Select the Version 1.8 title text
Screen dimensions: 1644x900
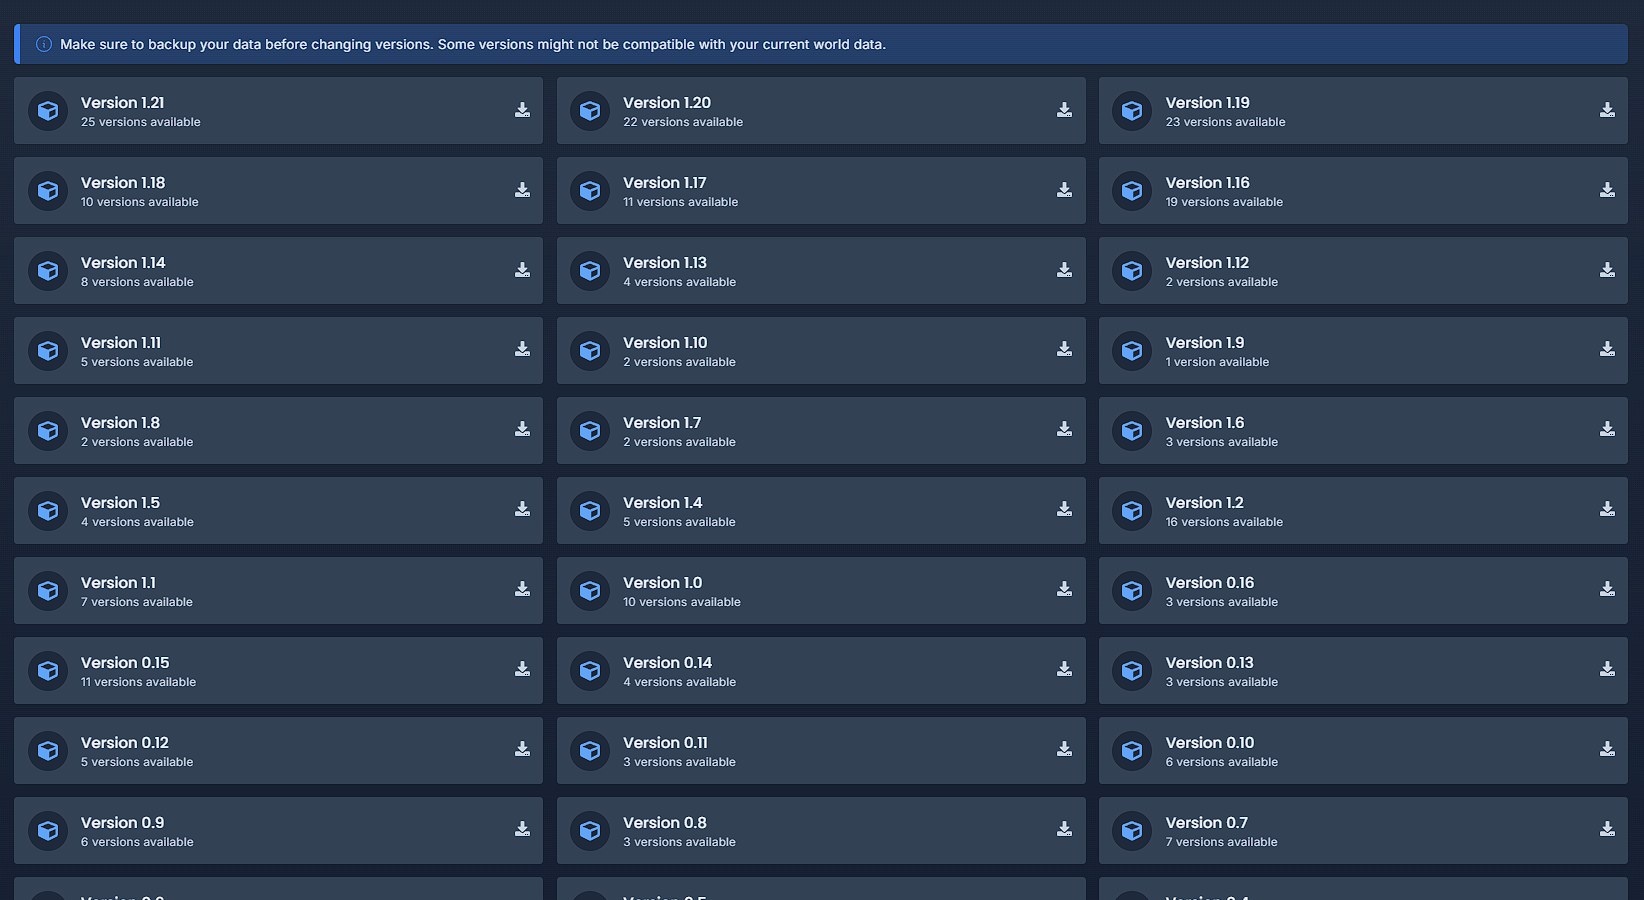pos(120,423)
